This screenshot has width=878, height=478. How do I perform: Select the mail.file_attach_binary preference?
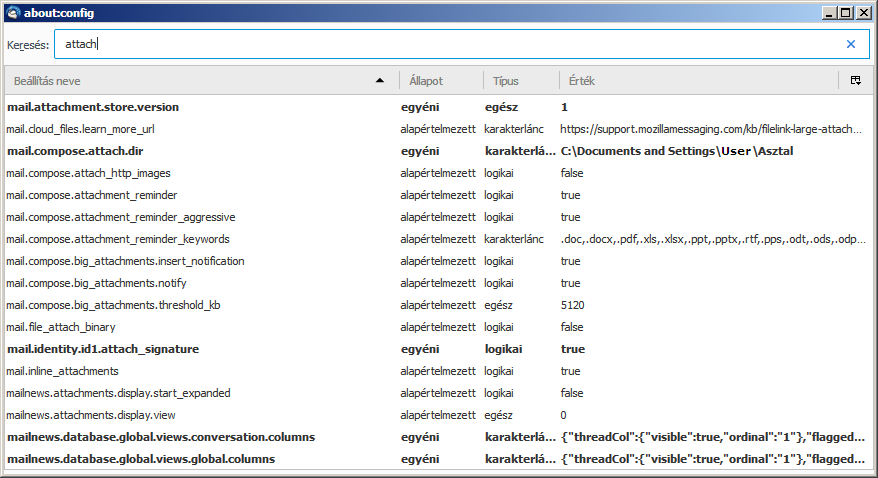[438, 327]
